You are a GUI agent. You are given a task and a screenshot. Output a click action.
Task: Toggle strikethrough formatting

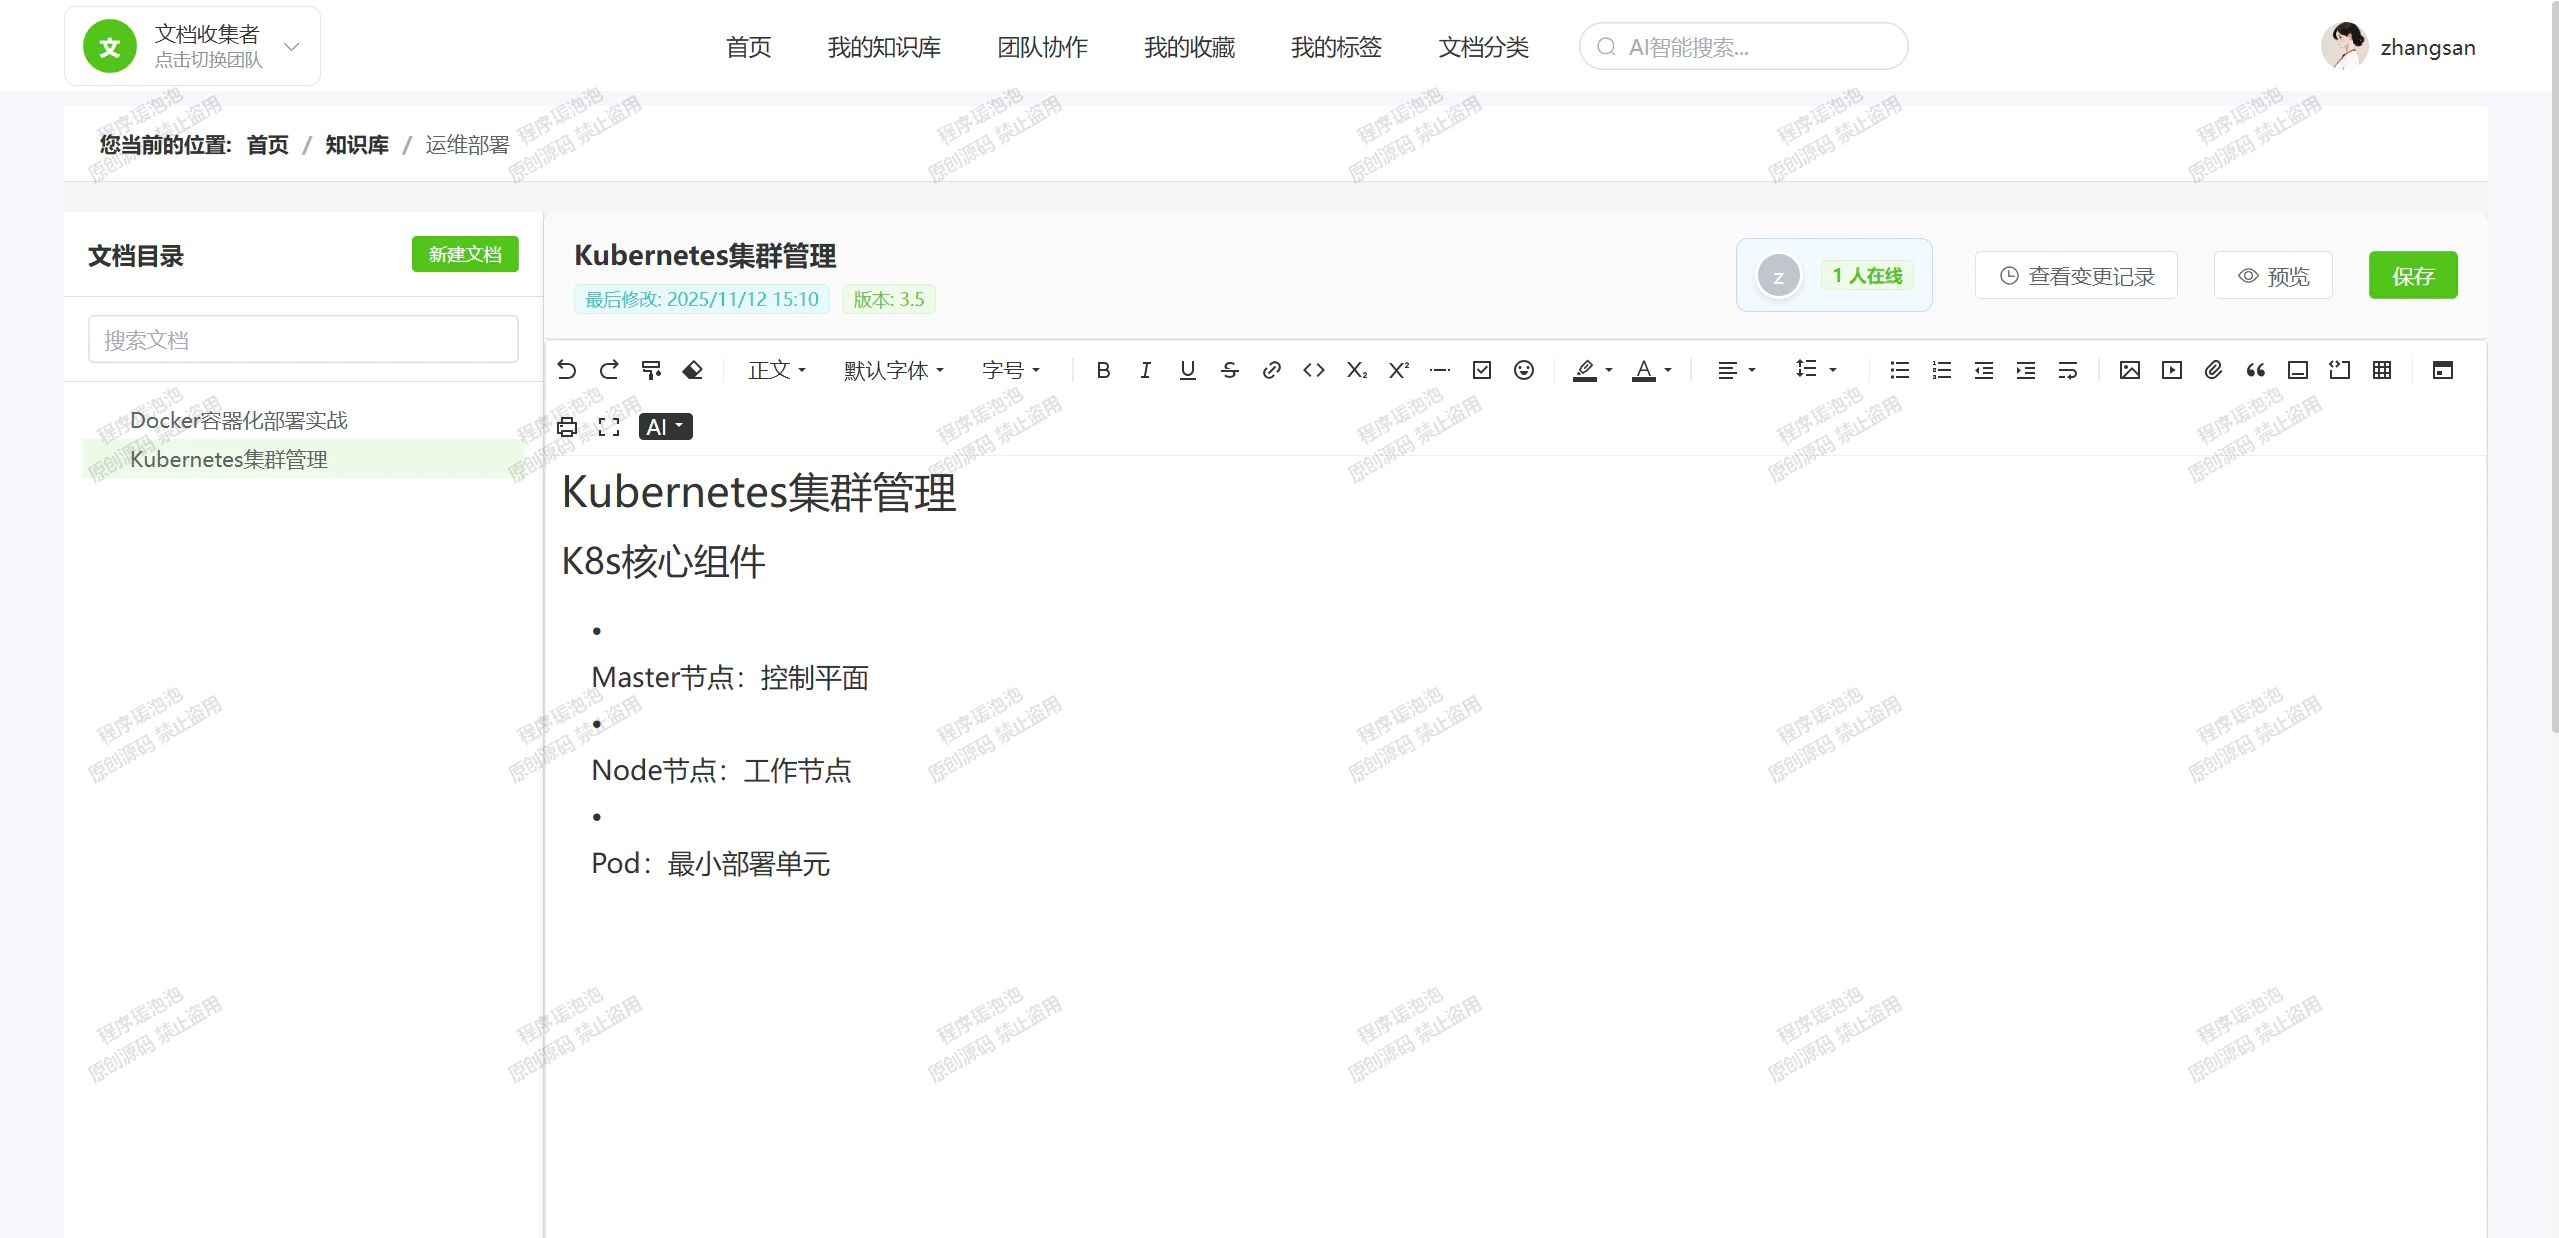point(1230,370)
